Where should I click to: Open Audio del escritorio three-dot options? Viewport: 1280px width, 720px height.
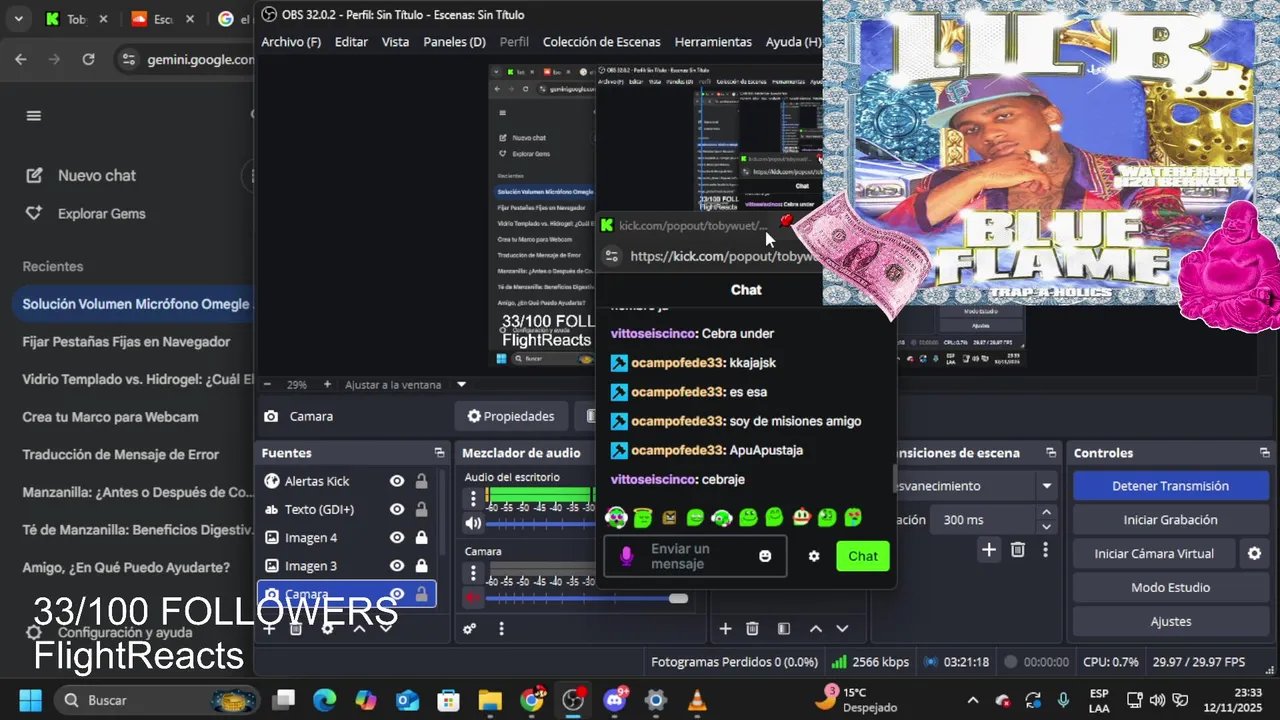pos(473,498)
